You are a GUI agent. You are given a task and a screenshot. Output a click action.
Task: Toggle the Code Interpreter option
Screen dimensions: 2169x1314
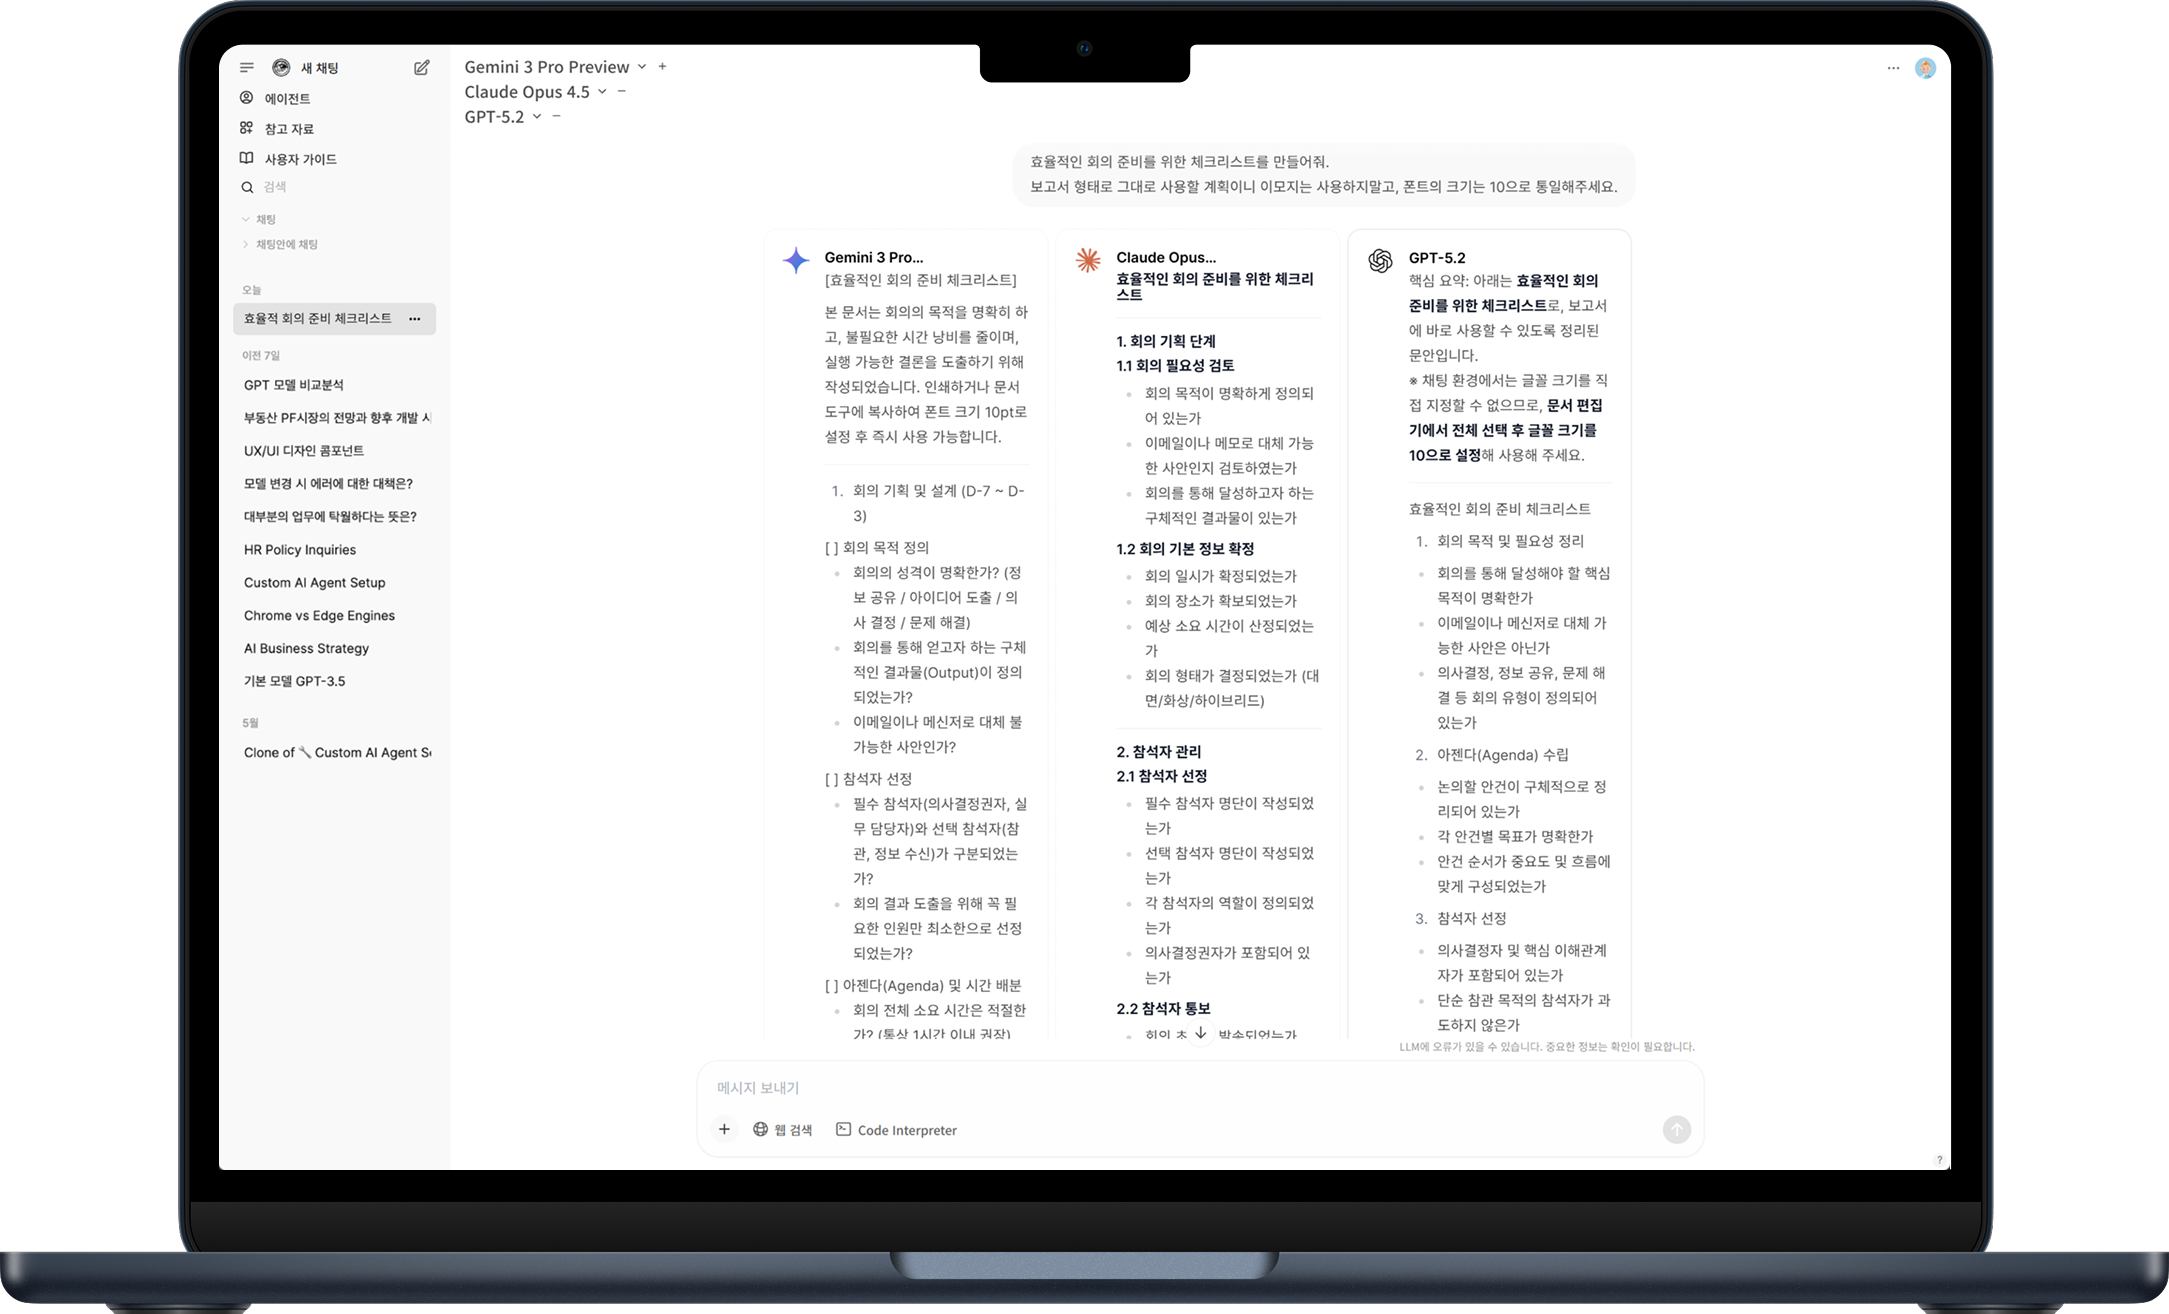pyautogui.click(x=896, y=1130)
